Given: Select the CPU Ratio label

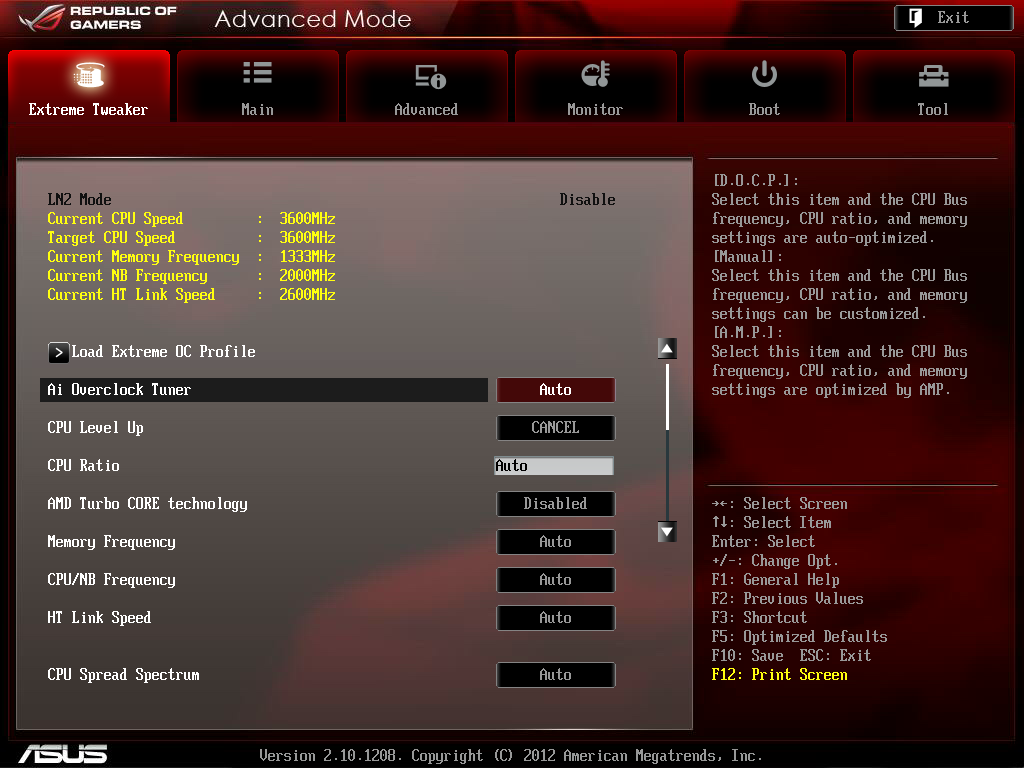Looking at the screenshot, I should click(x=84, y=466).
